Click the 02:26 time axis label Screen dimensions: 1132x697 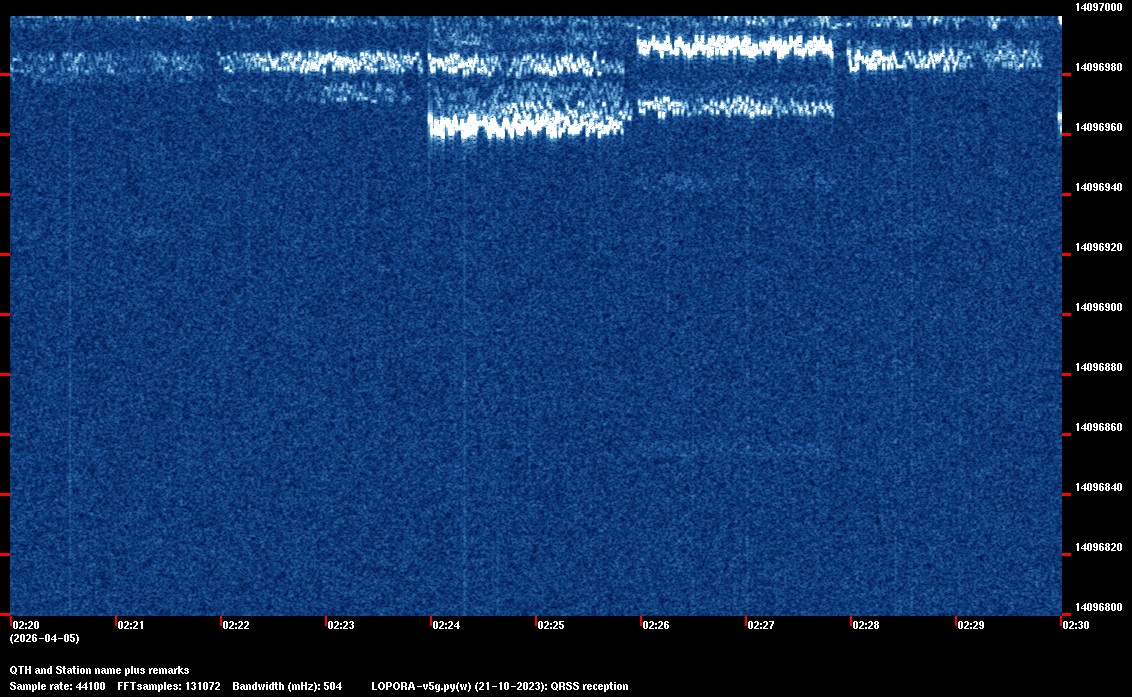pos(656,625)
